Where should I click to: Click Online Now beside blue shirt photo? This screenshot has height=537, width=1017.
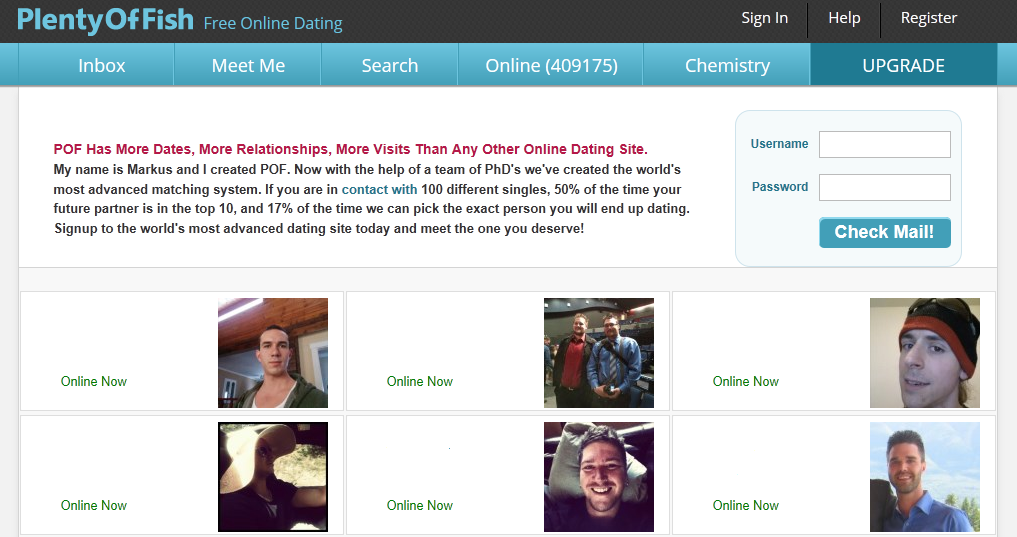746,505
